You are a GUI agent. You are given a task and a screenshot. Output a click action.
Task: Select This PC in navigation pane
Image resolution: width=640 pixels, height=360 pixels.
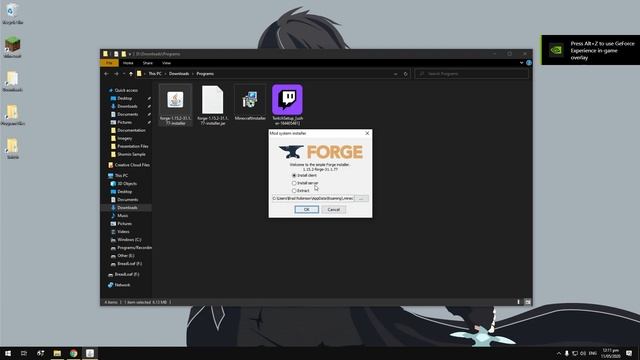[121, 176]
